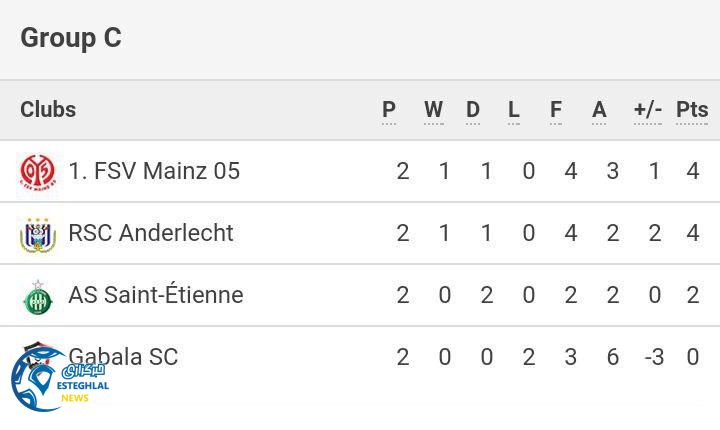Click the 1. FSV Mainz 05 crest icon

[38, 172]
